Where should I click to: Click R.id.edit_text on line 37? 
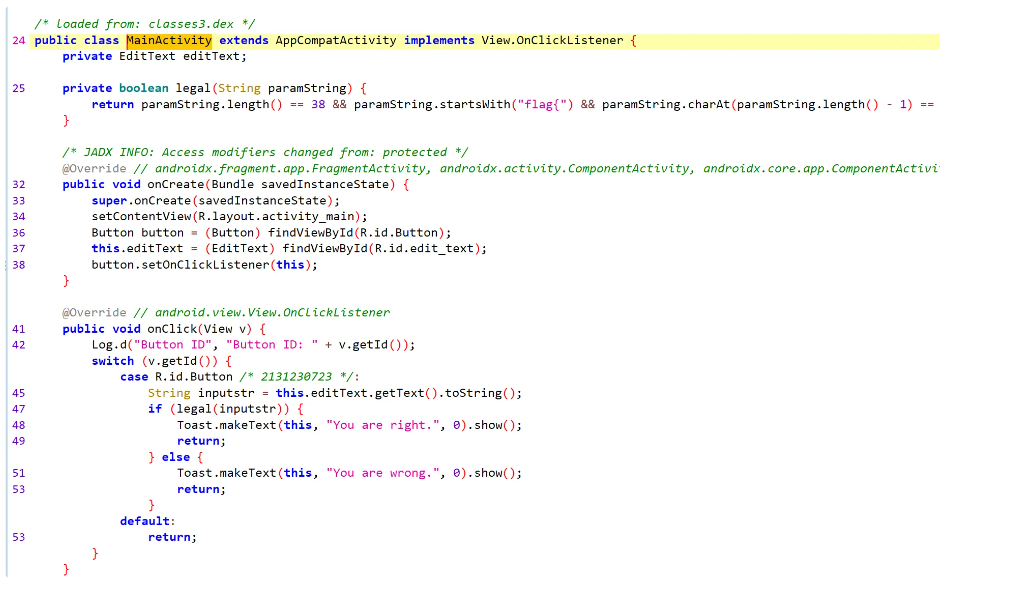(424, 249)
